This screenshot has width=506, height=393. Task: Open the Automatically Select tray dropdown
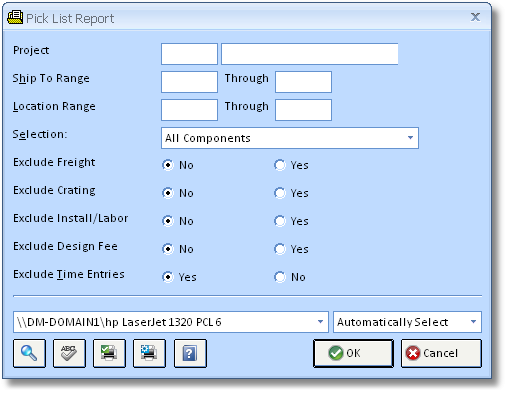pos(407,322)
